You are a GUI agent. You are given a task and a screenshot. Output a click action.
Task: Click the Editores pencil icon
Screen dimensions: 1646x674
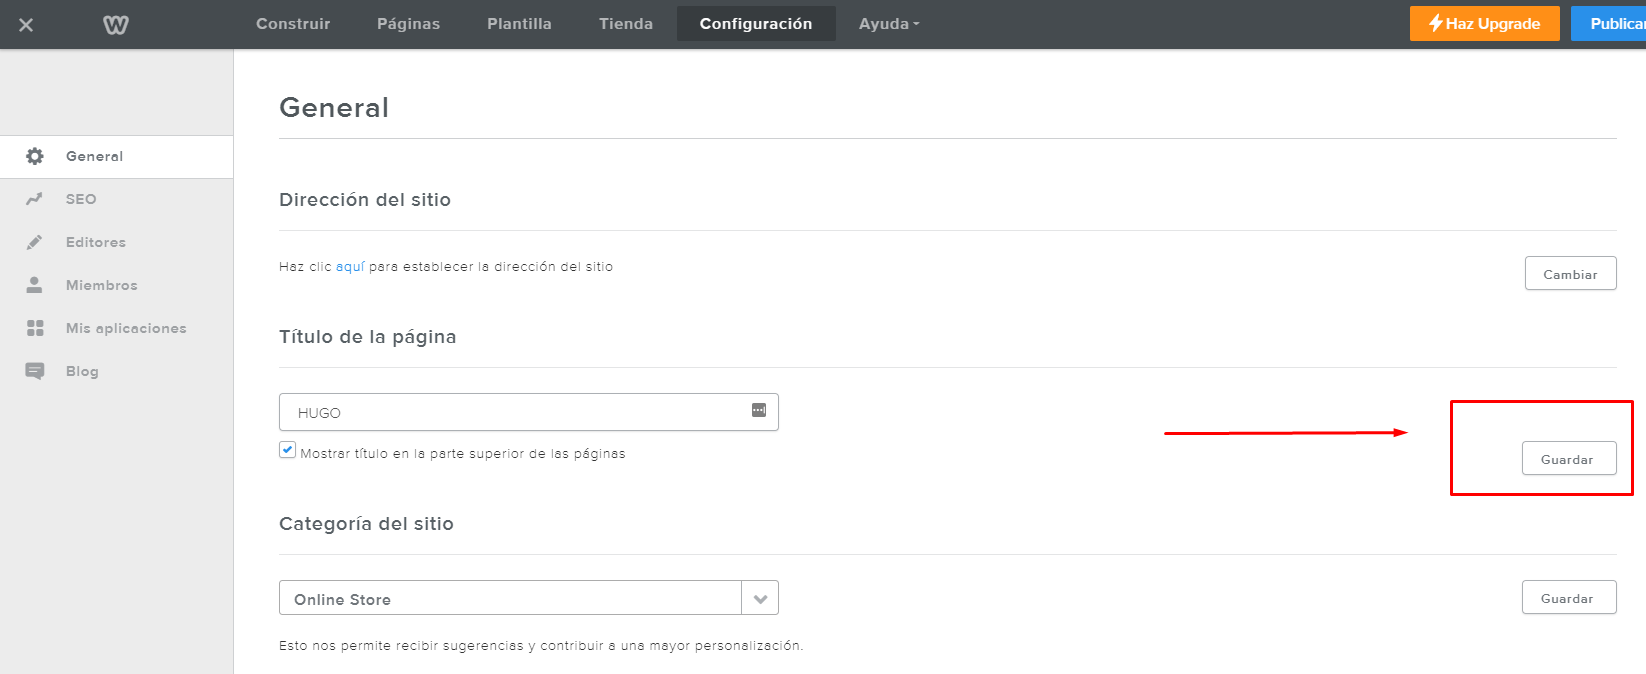pos(35,242)
